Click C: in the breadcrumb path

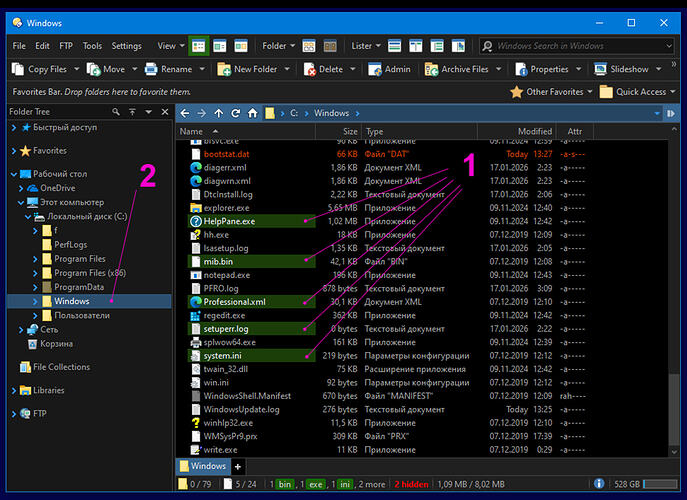tap(294, 113)
